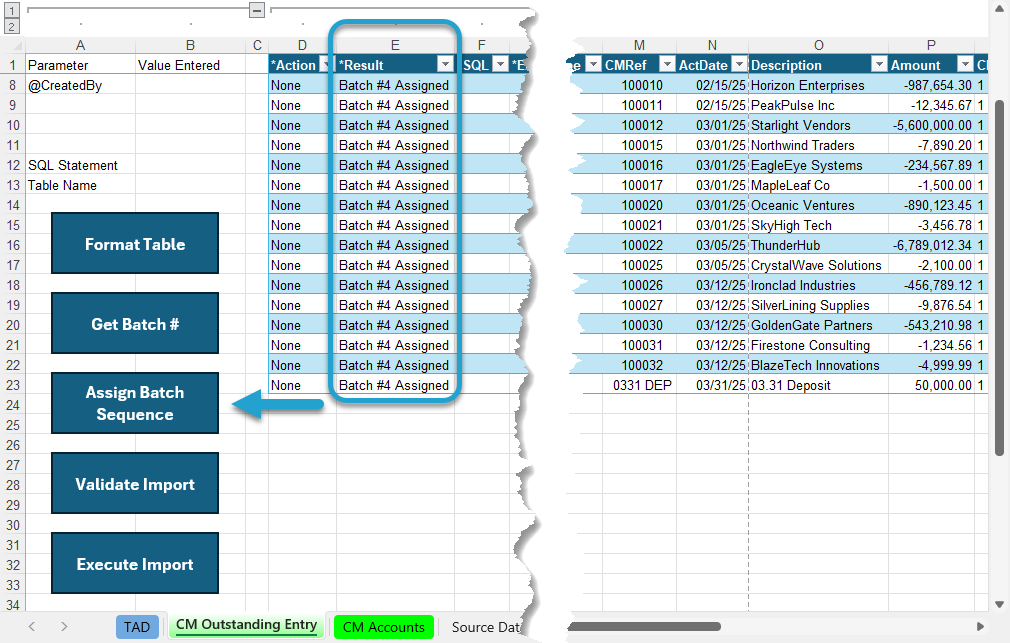The image size is (1010, 643).
Task: Select the PeakPulse Inc description cell
Action: tap(819, 105)
